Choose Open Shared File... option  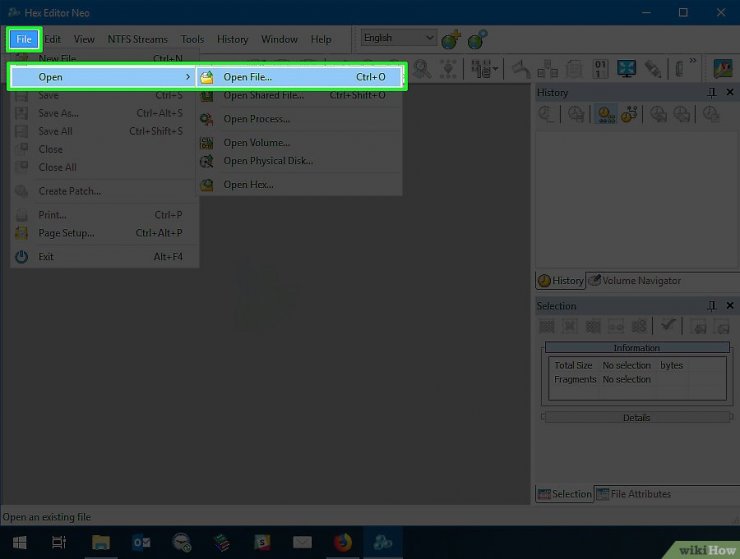click(x=299, y=95)
